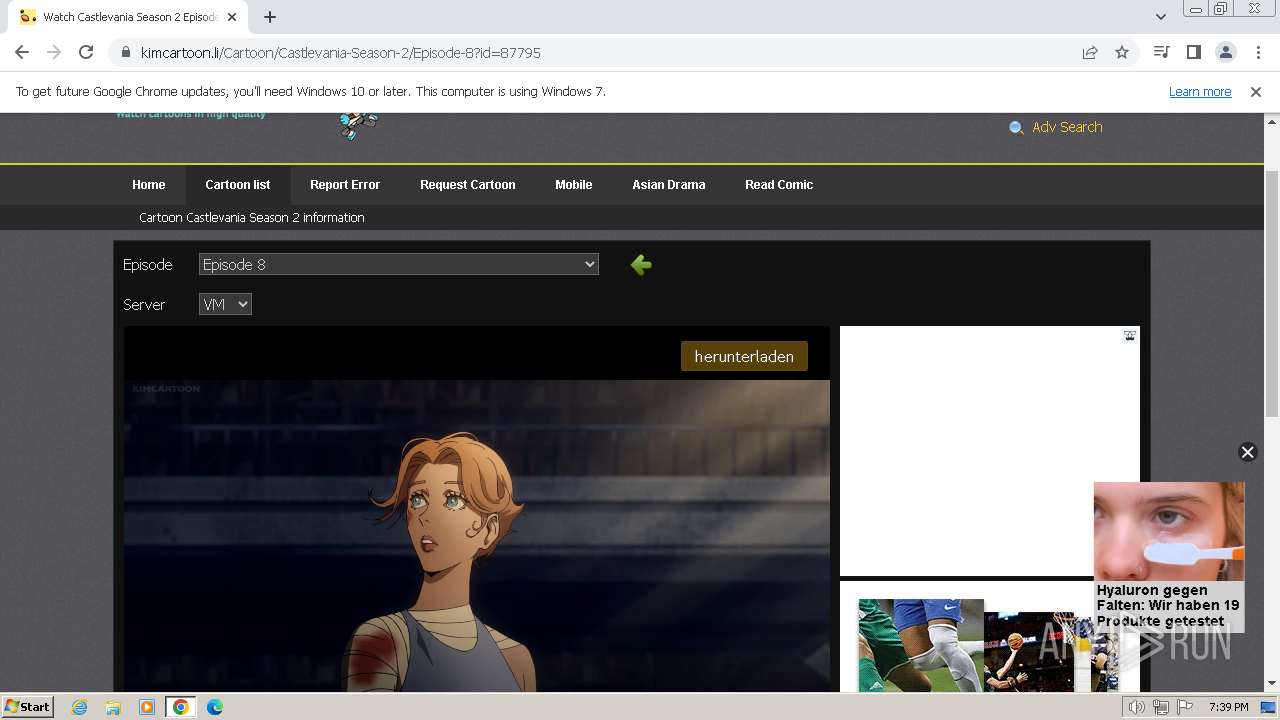
Task: Launch Internet Explorer from taskbar
Action: pos(80,707)
